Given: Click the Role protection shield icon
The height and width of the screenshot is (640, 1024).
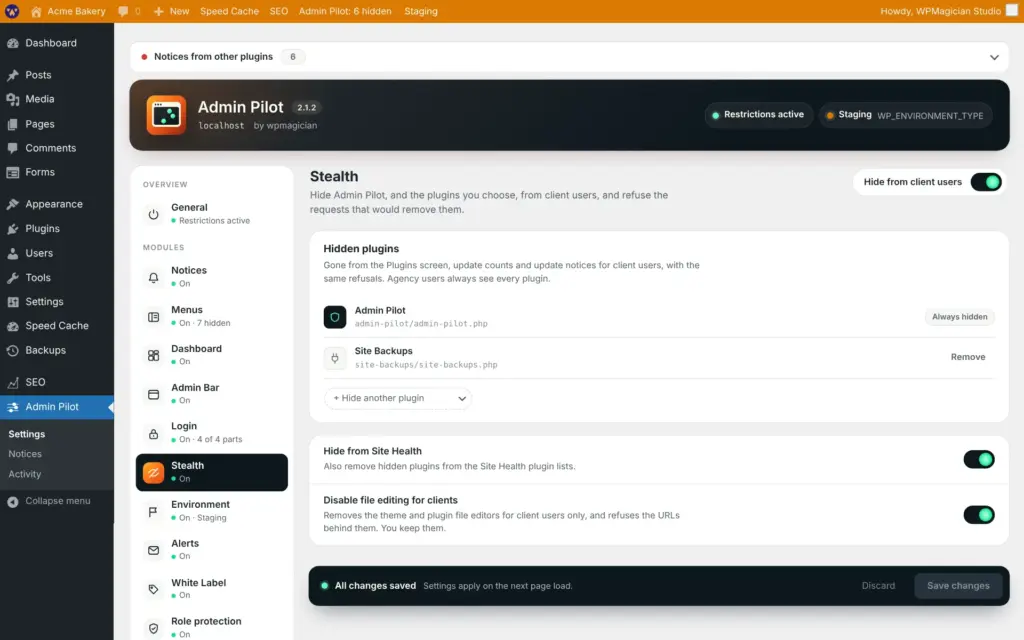Looking at the screenshot, I should 153,628.
